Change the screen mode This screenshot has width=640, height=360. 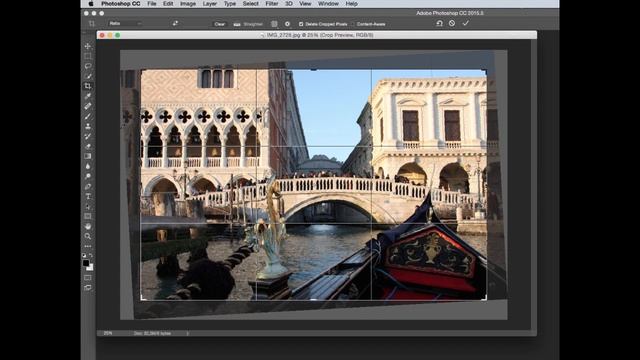point(88,287)
